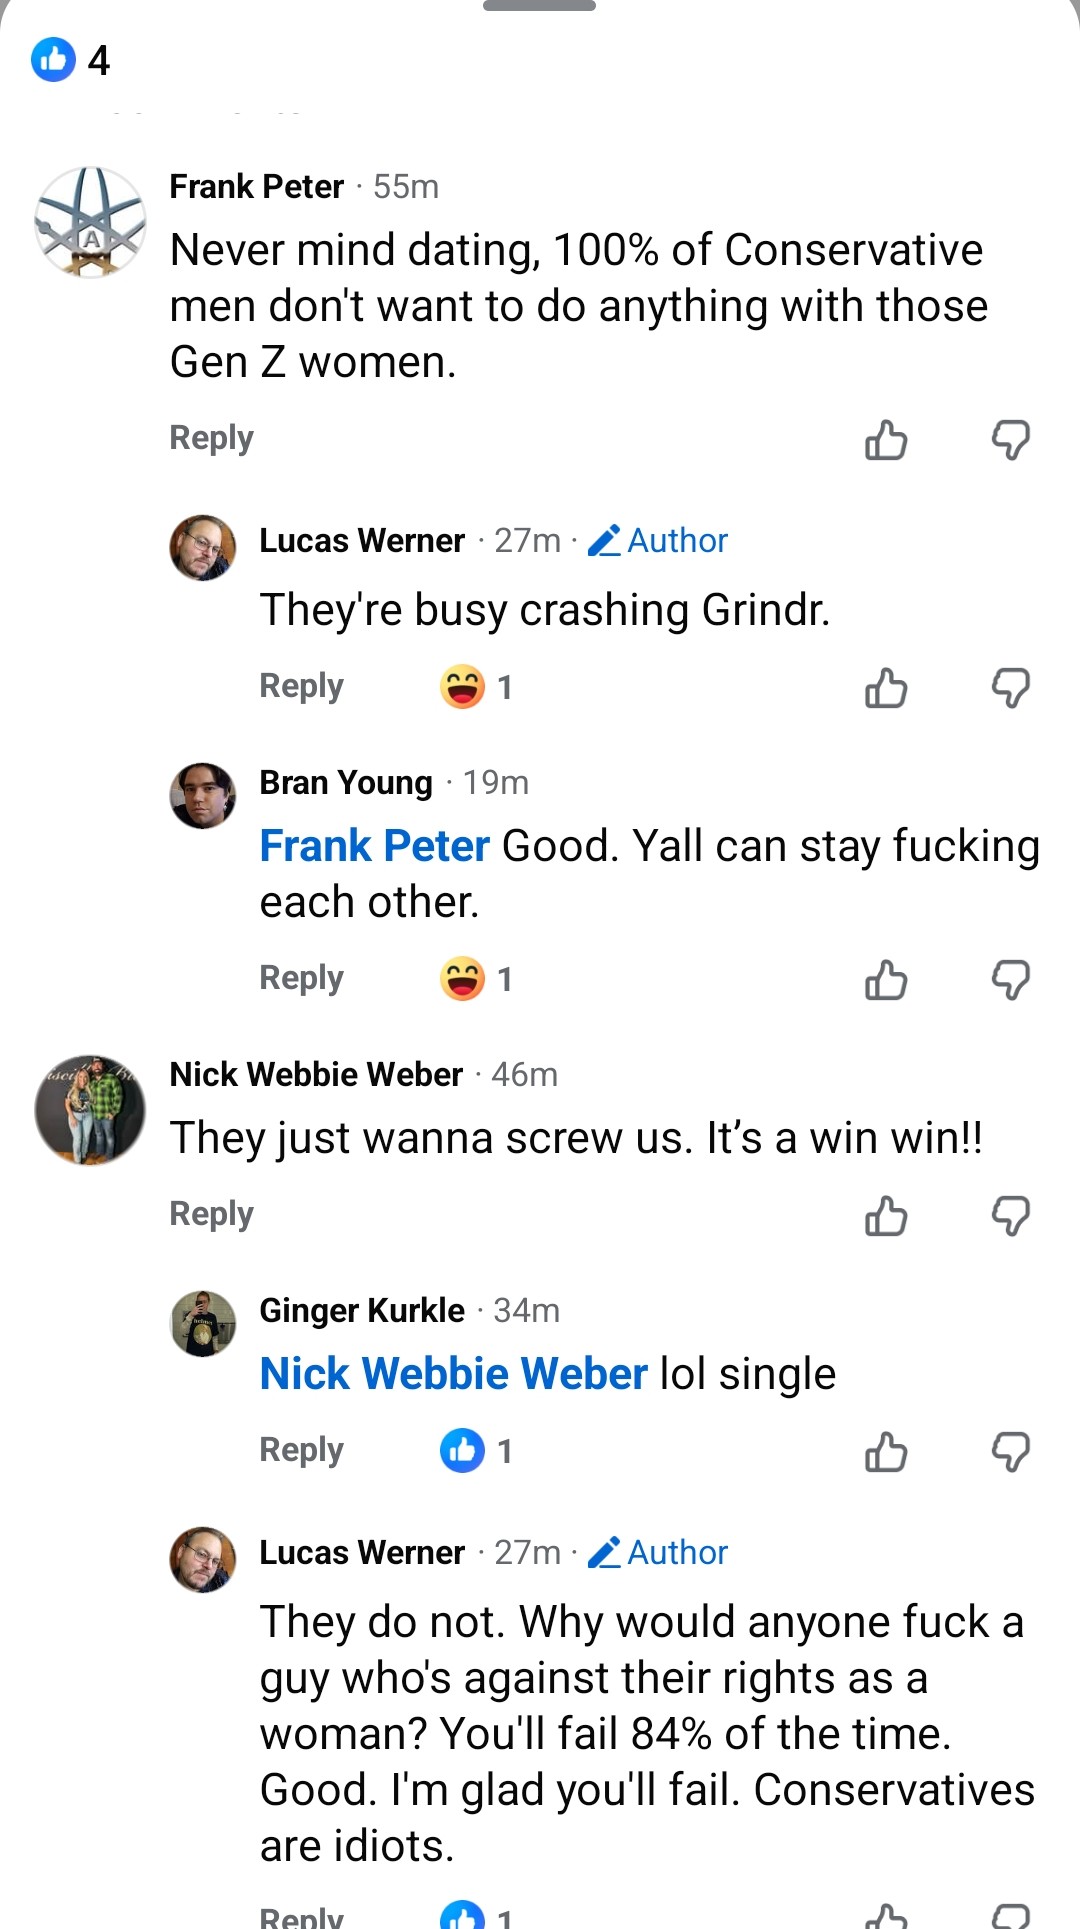1080x1929 pixels.
Task: Thumbs down Bran Young's reply
Action: click(x=1011, y=979)
